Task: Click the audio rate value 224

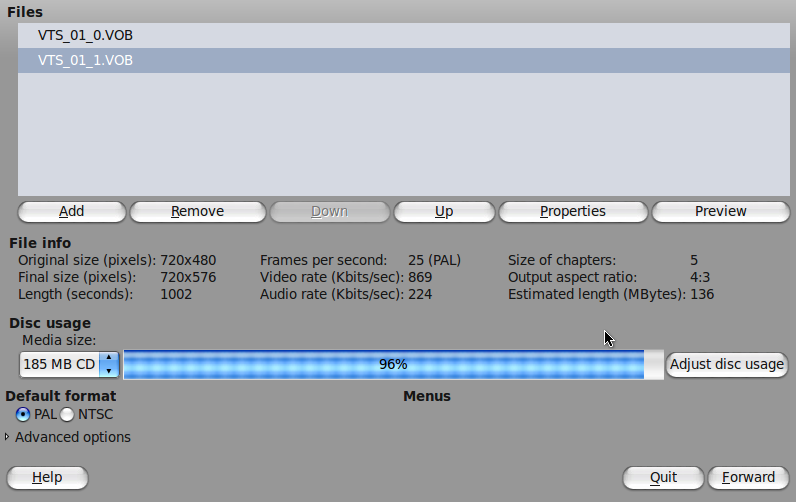Action: 420,294
